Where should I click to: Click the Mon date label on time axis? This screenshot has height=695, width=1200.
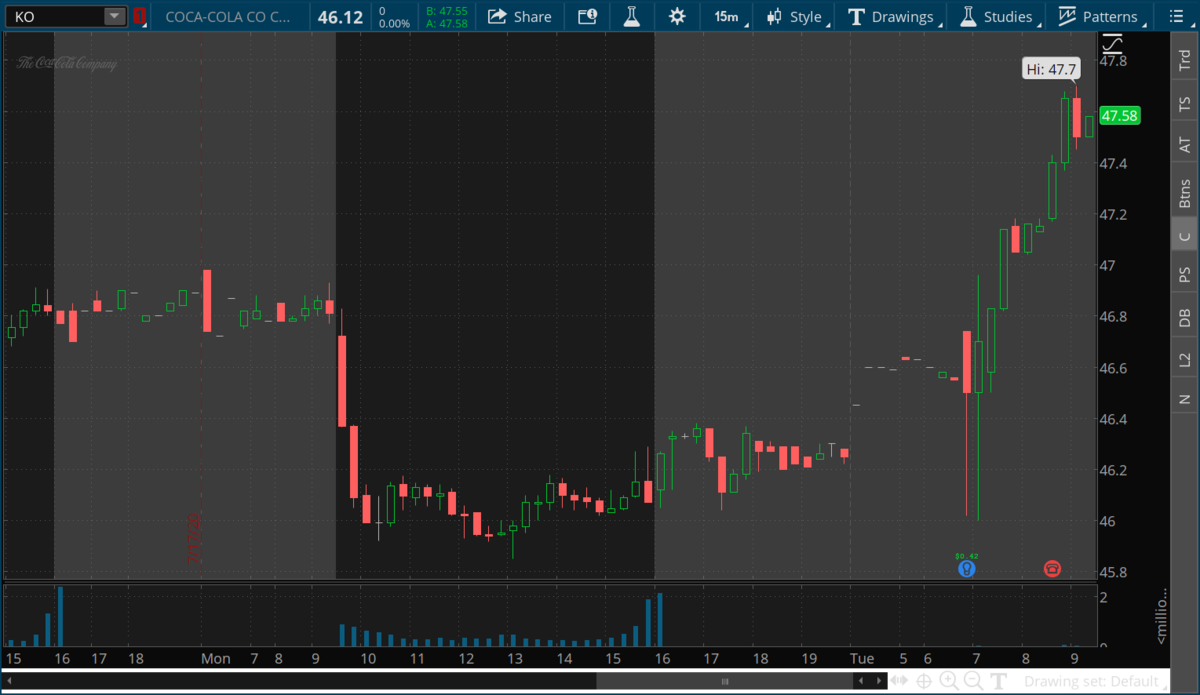(215, 659)
